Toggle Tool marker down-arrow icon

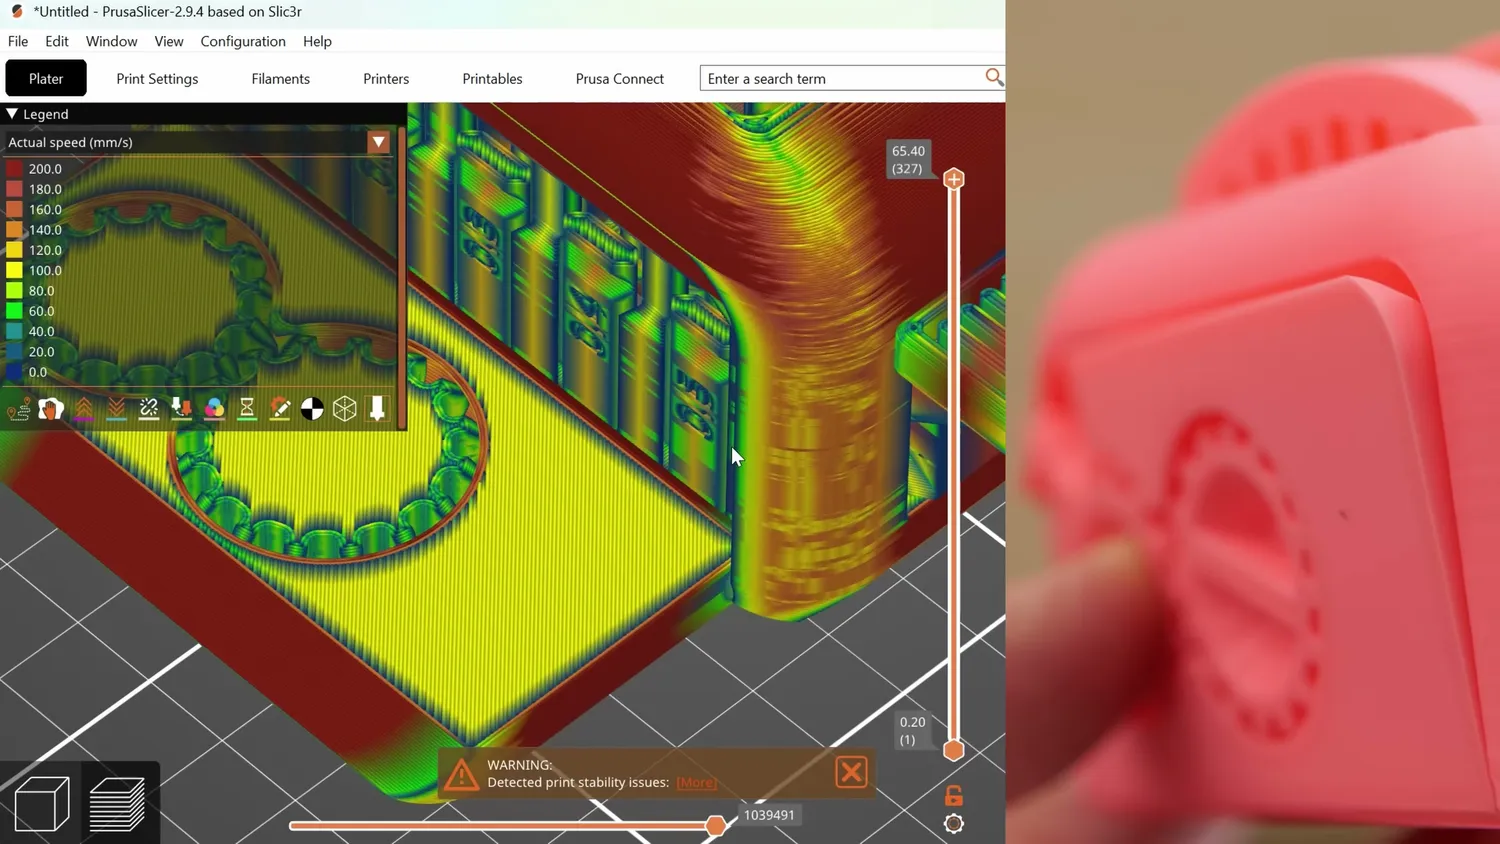click(x=377, y=409)
